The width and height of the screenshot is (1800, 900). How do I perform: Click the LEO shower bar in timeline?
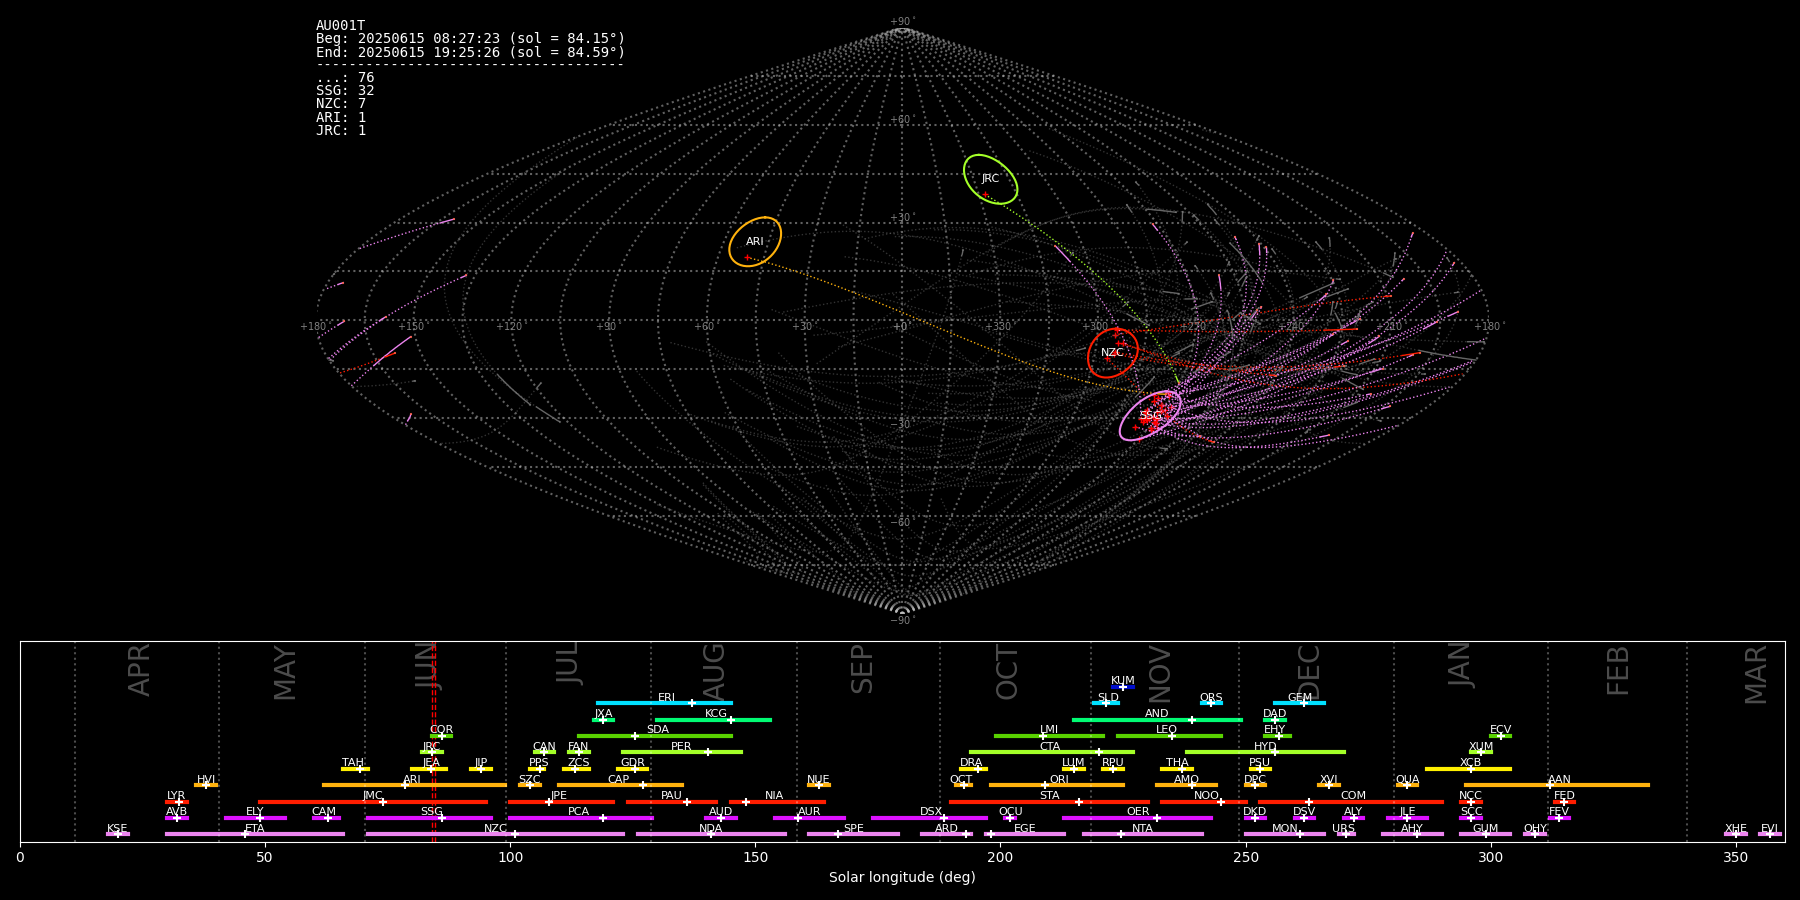point(1169,736)
